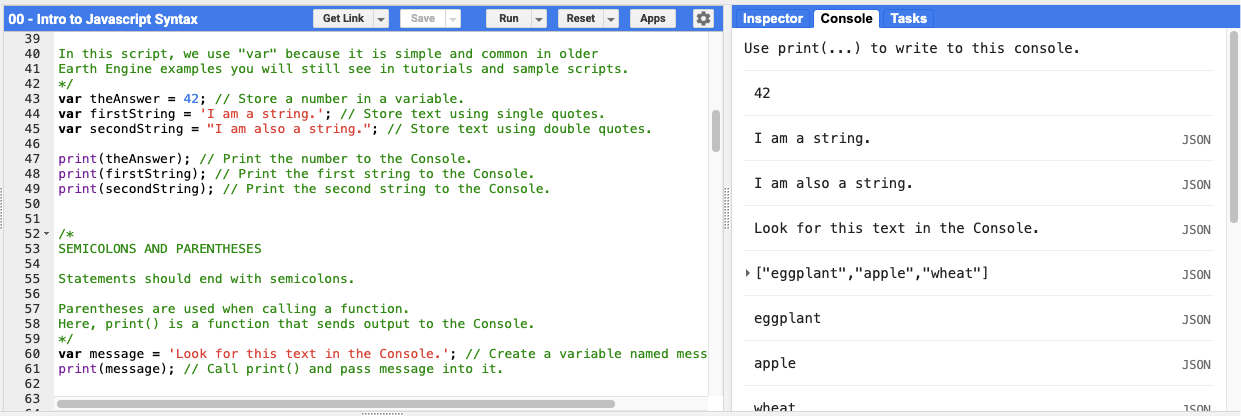Click the Reset button

coord(581,18)
